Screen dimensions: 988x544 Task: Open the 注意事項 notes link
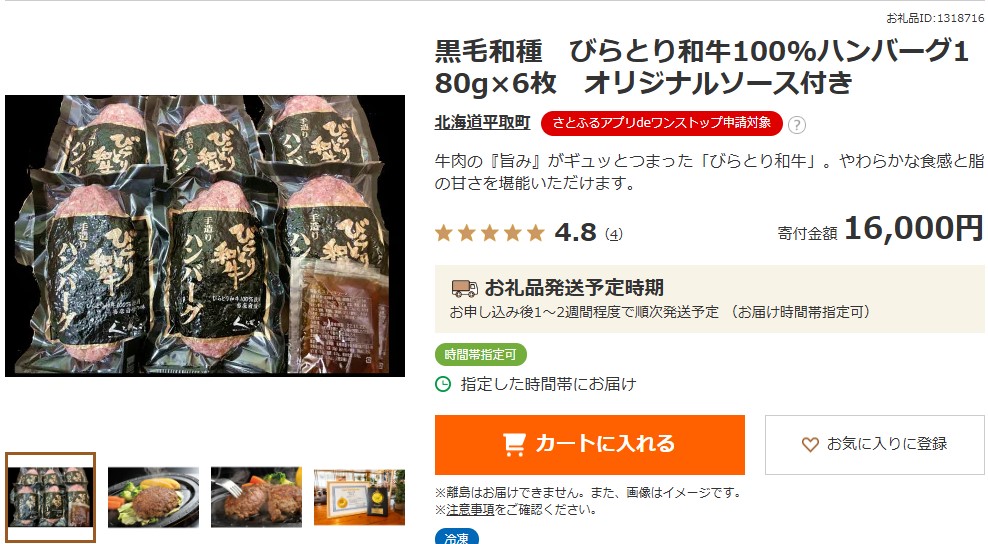(470, 509)
